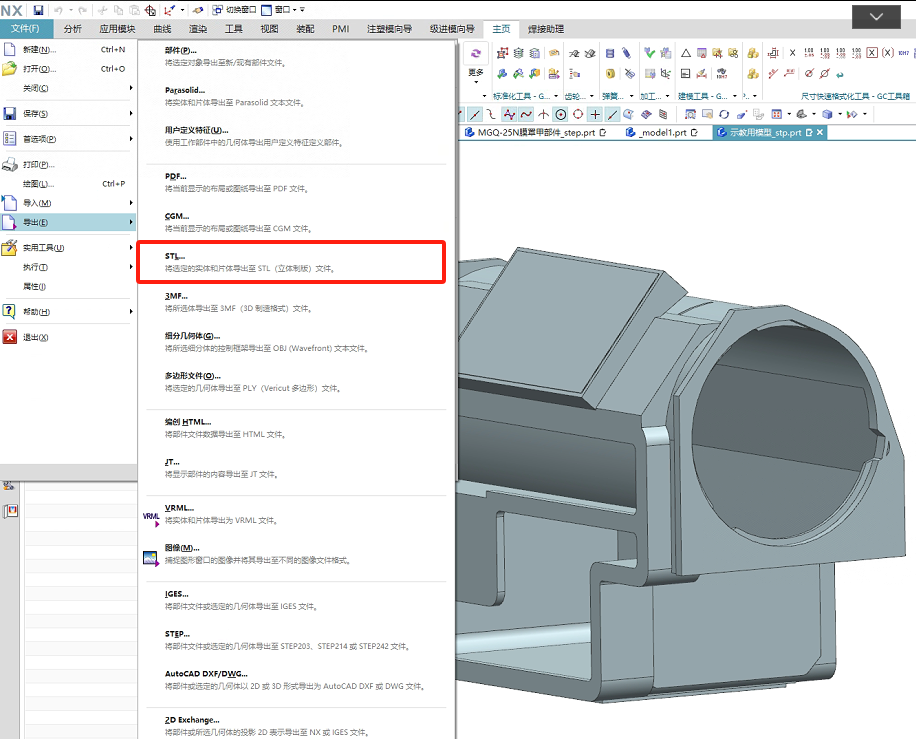The height and width of the screenshot is (739, 916).
Task: Select 图像(M)... export option
Action: [296, 554]
